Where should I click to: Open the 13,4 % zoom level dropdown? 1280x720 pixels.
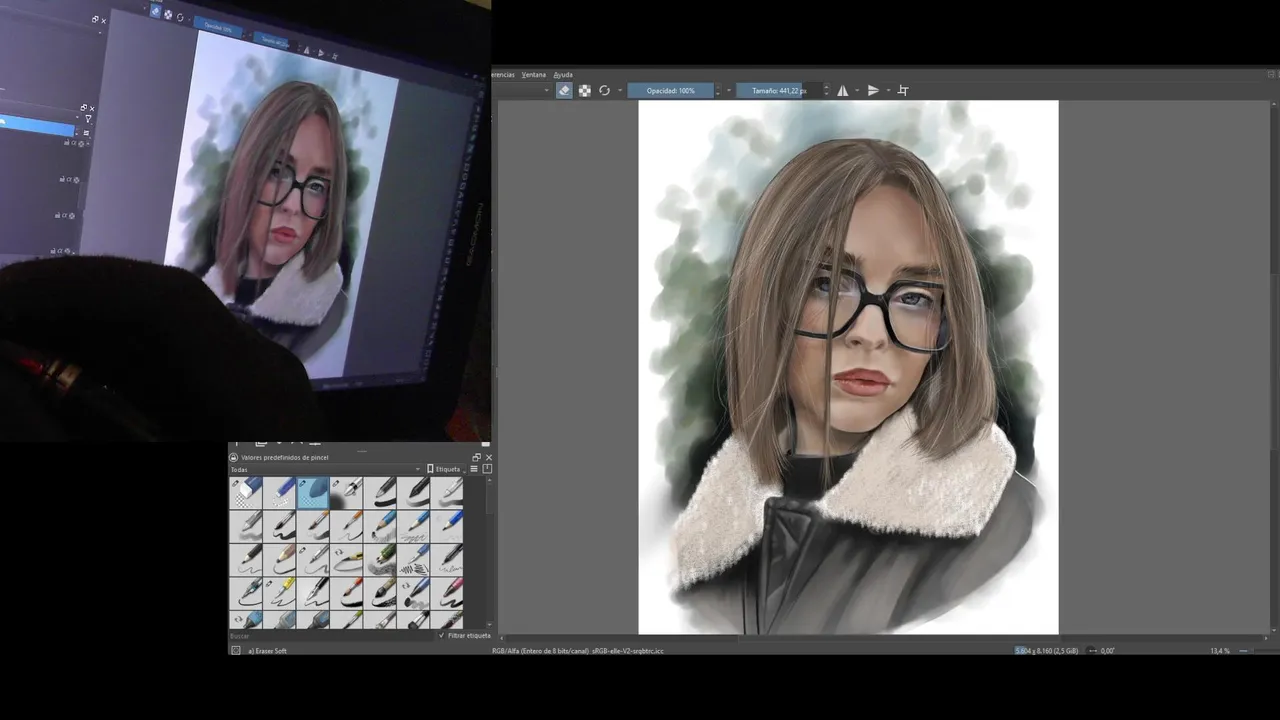pos(1220,650)
